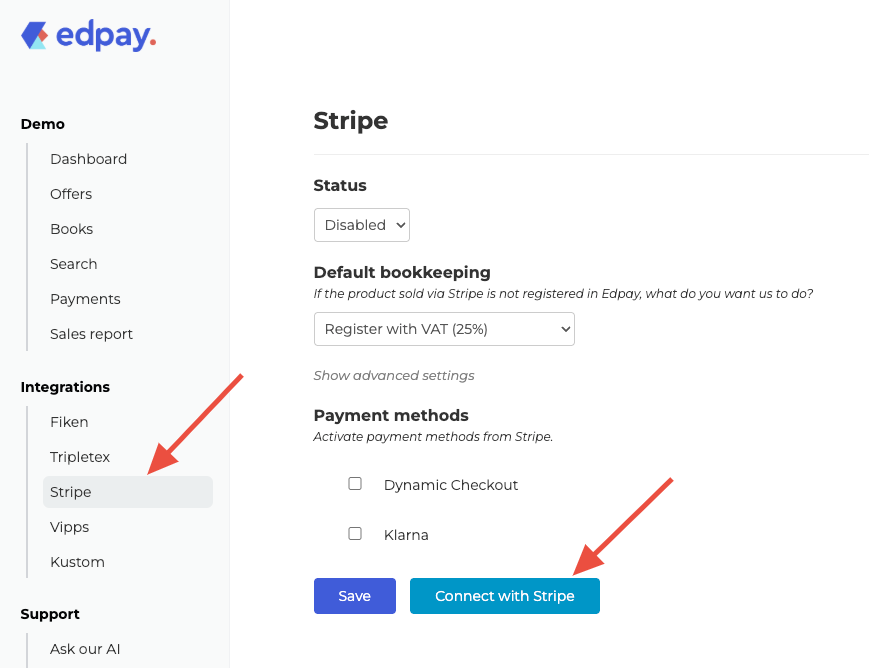Go to the Kustom integration
Screen dimensions: 869x668
[x=77, y=562]
